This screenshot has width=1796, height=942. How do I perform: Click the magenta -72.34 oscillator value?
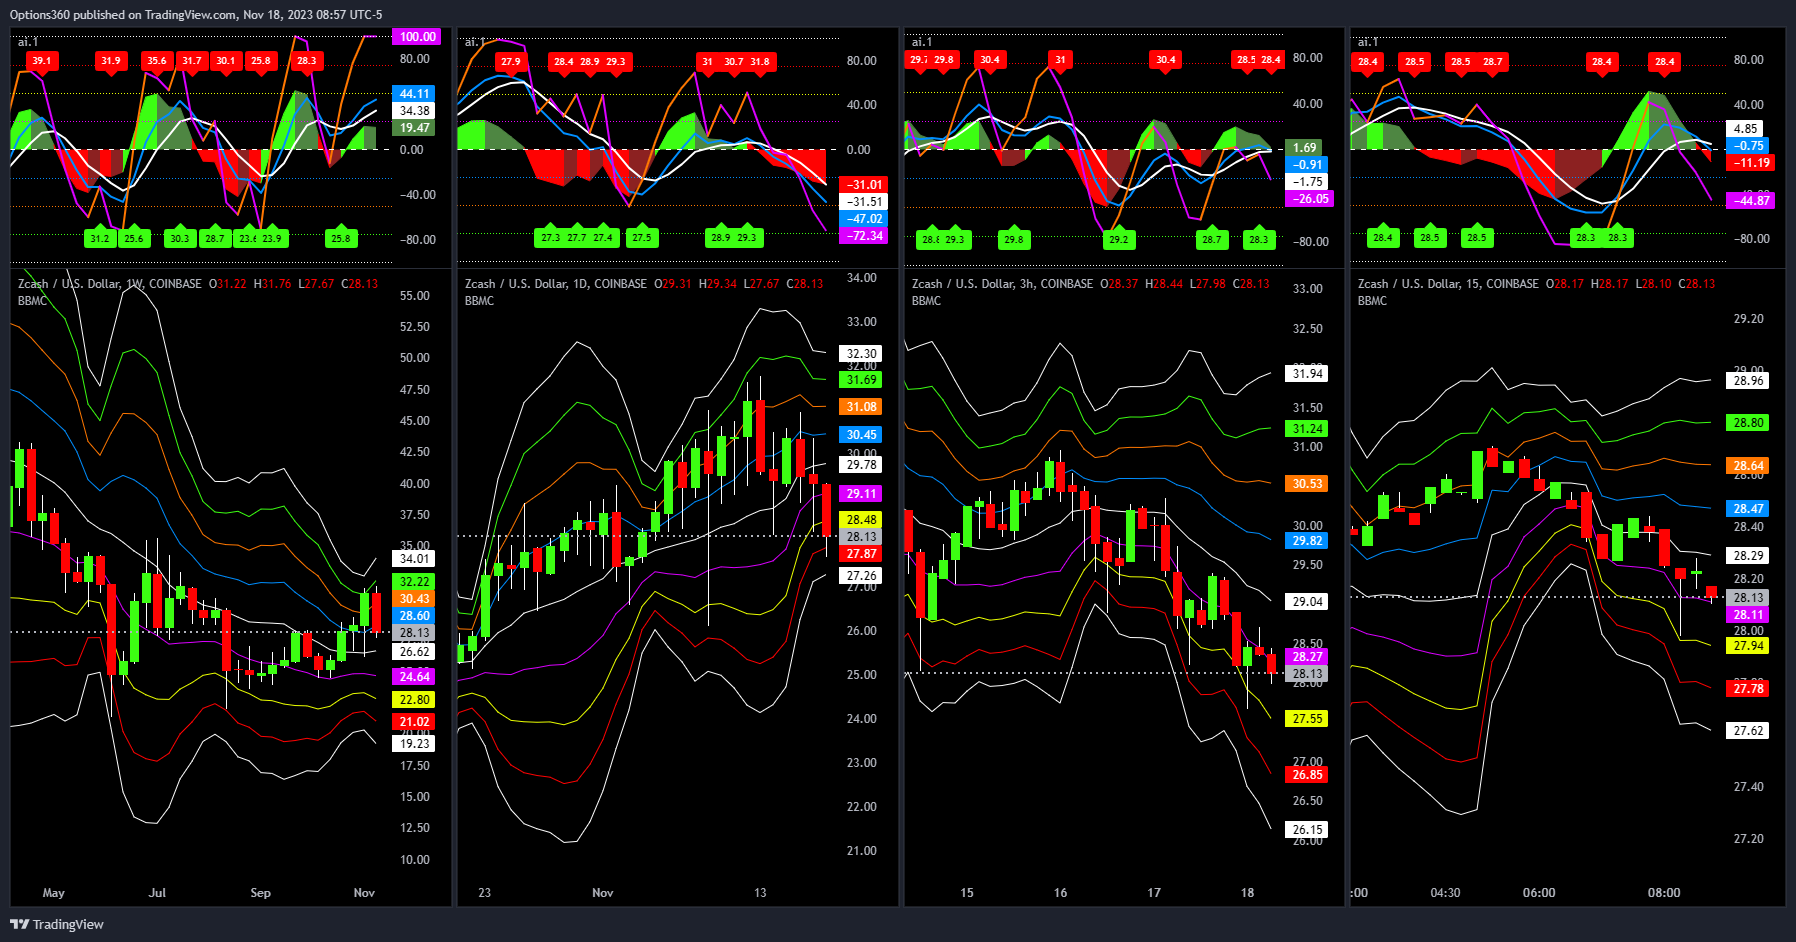(x=864, y=236)
